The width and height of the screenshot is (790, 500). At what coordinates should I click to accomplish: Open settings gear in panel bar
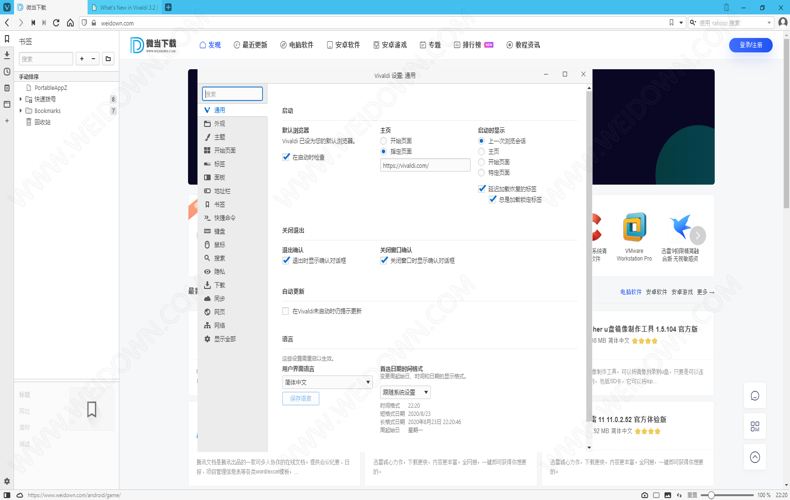pos(7,482)
